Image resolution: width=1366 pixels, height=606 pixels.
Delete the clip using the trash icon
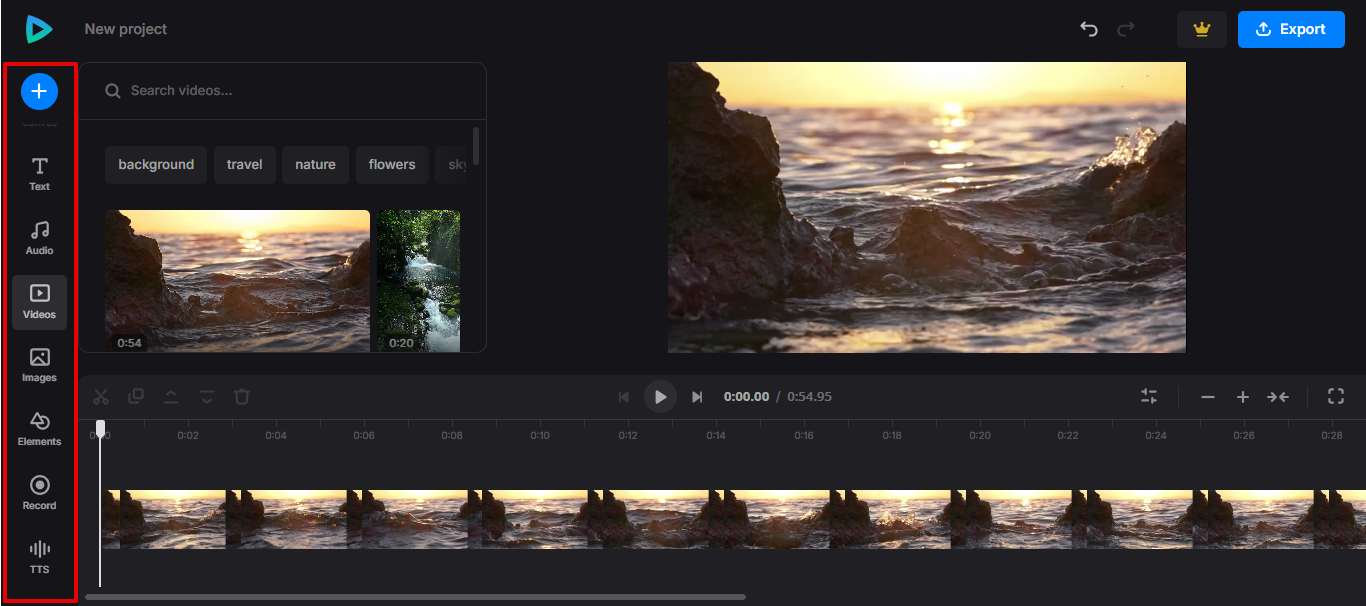pos(241,396)
